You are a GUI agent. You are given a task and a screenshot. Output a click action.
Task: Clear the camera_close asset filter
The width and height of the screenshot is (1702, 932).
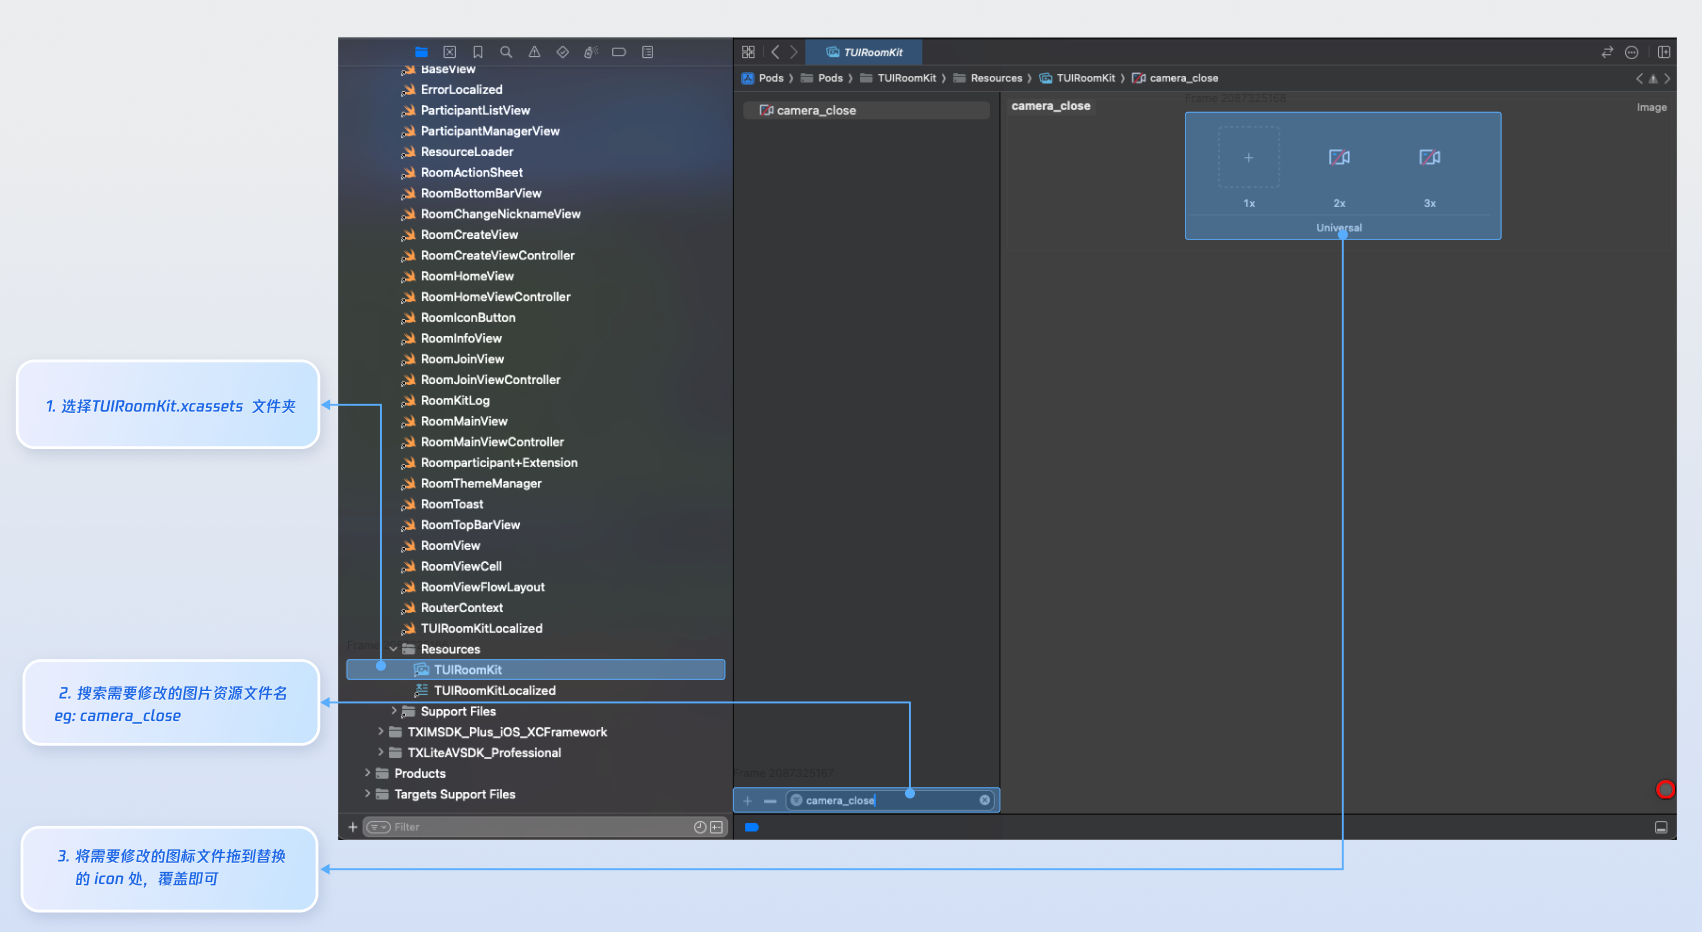click(985, 800)
